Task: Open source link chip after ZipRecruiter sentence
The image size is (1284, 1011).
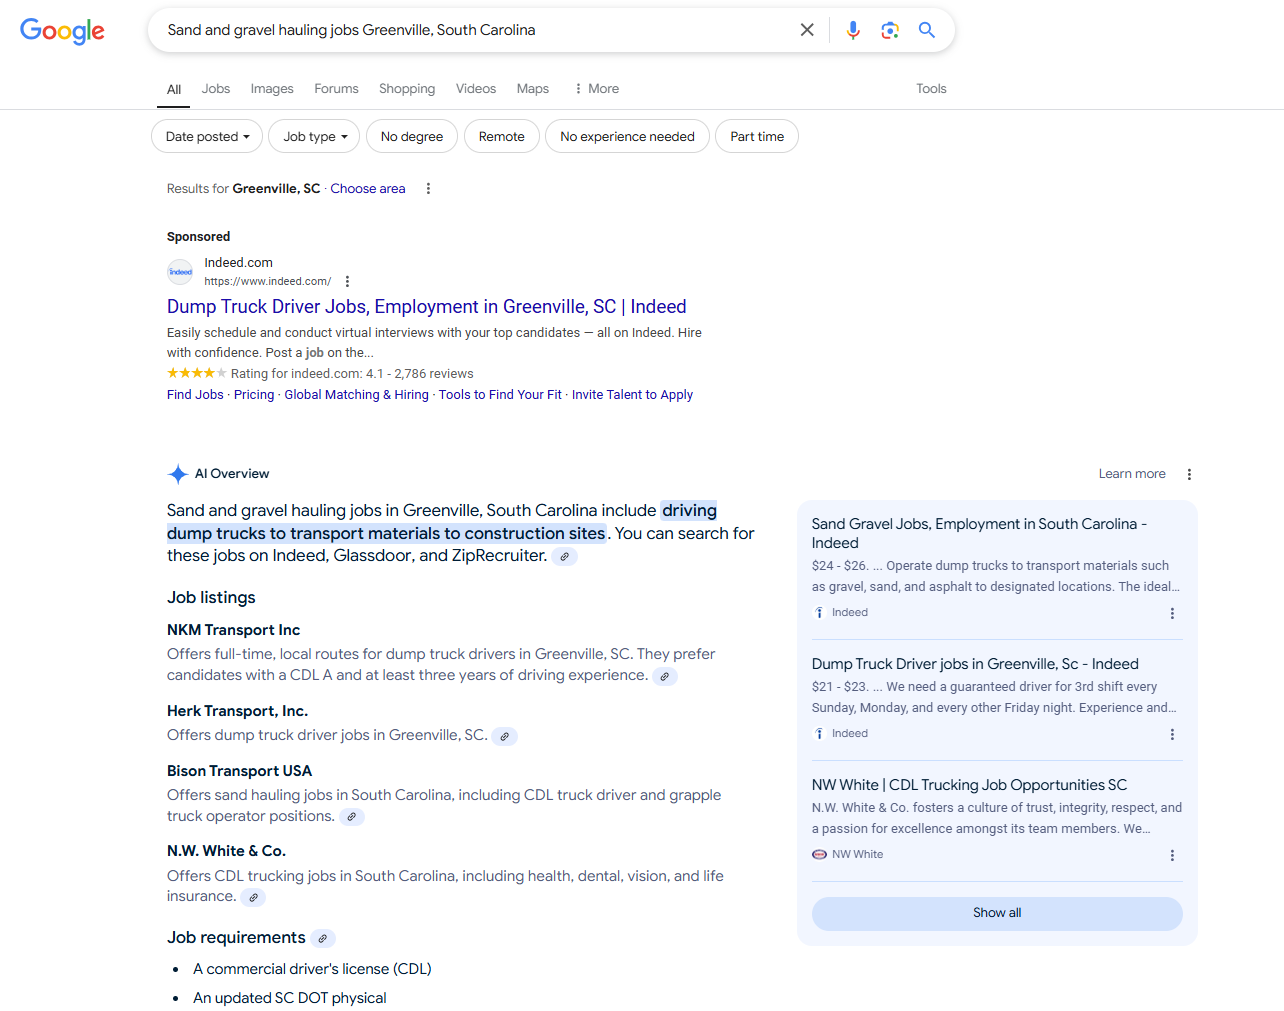Action: (565, 557)
